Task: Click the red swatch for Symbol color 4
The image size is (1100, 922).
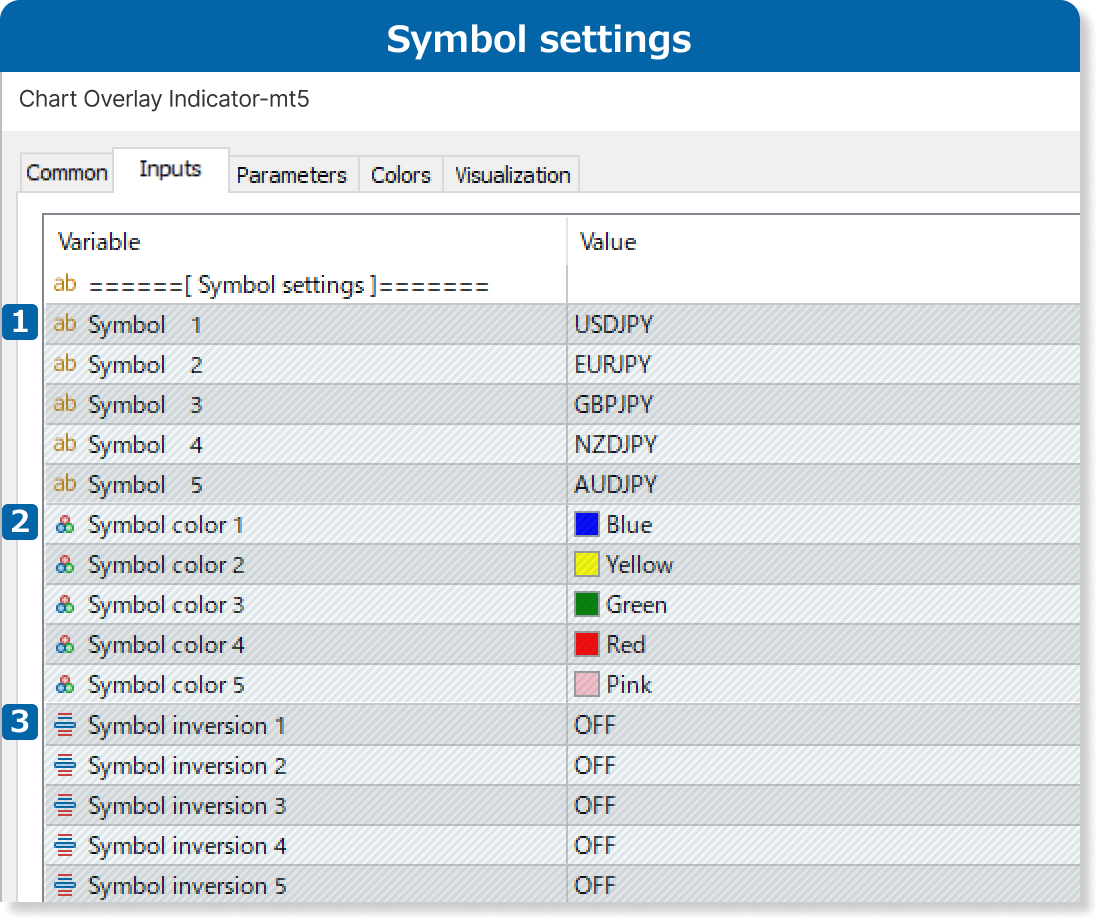Action: (586, 644)
